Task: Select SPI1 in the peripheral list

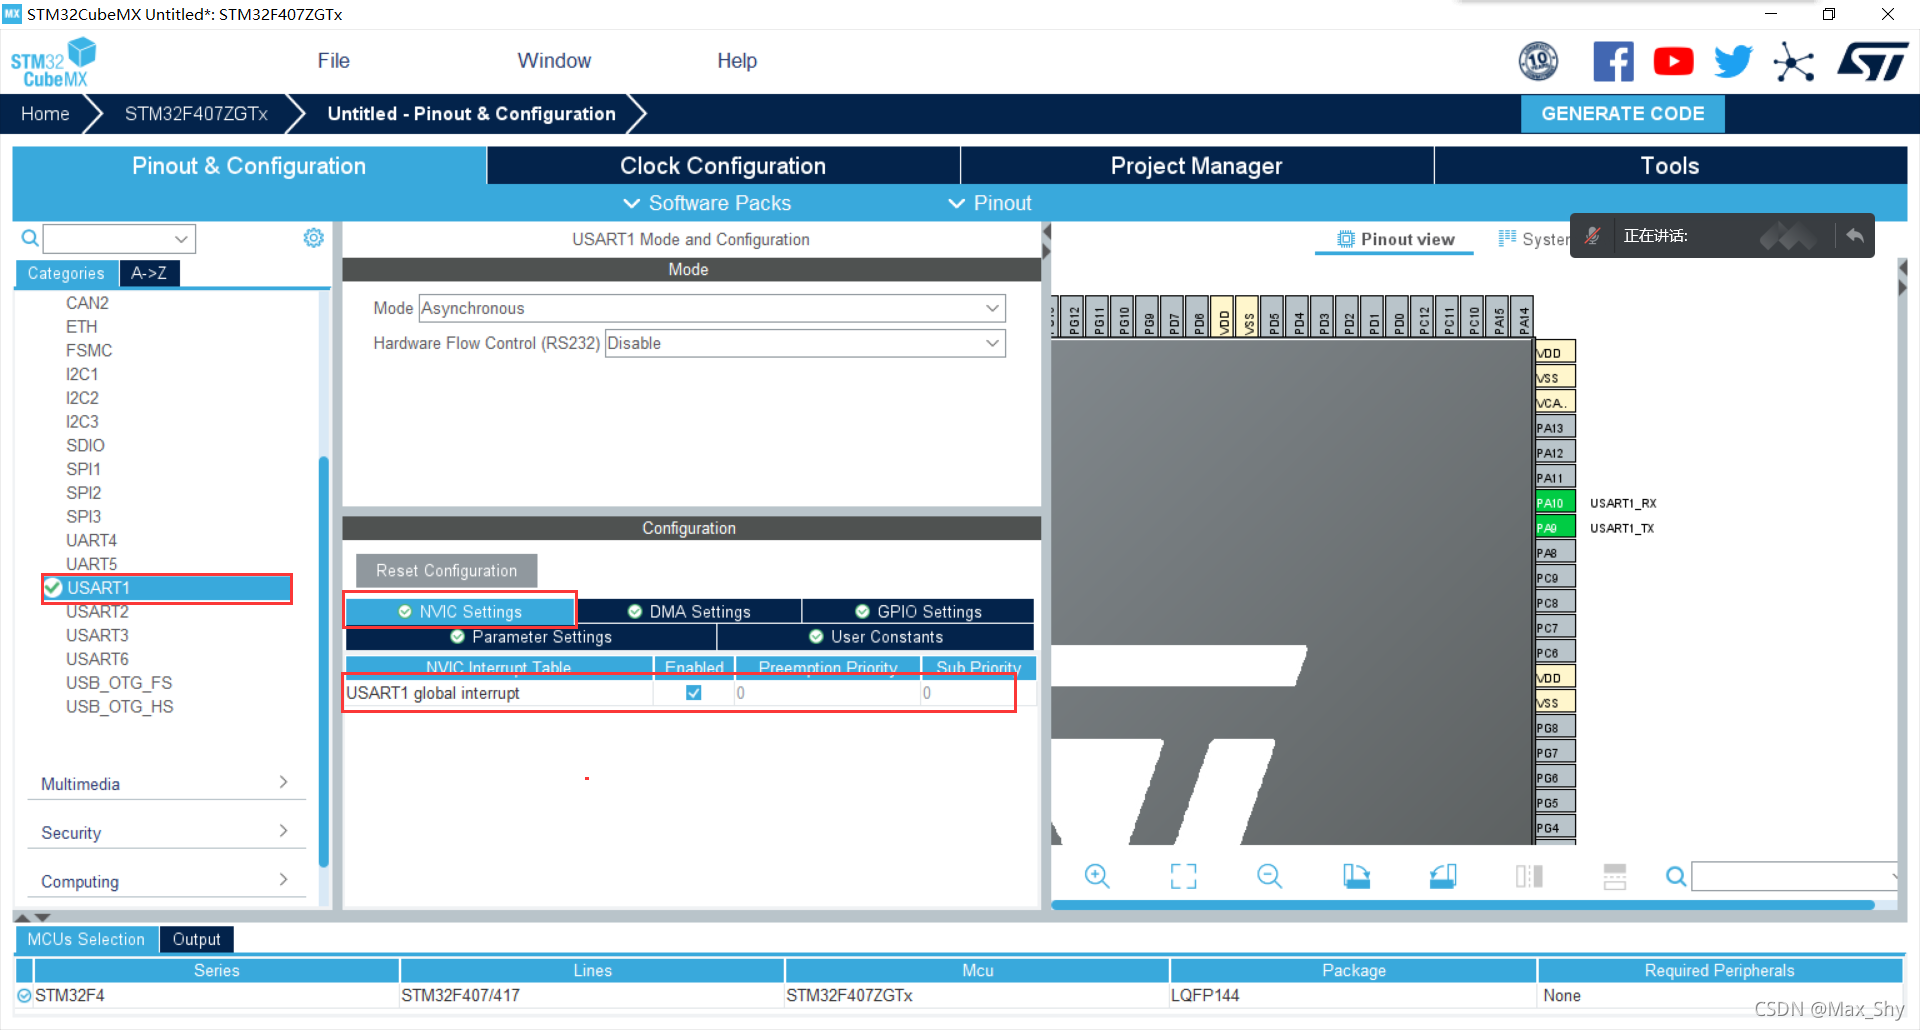Action: tap(83, 469)
